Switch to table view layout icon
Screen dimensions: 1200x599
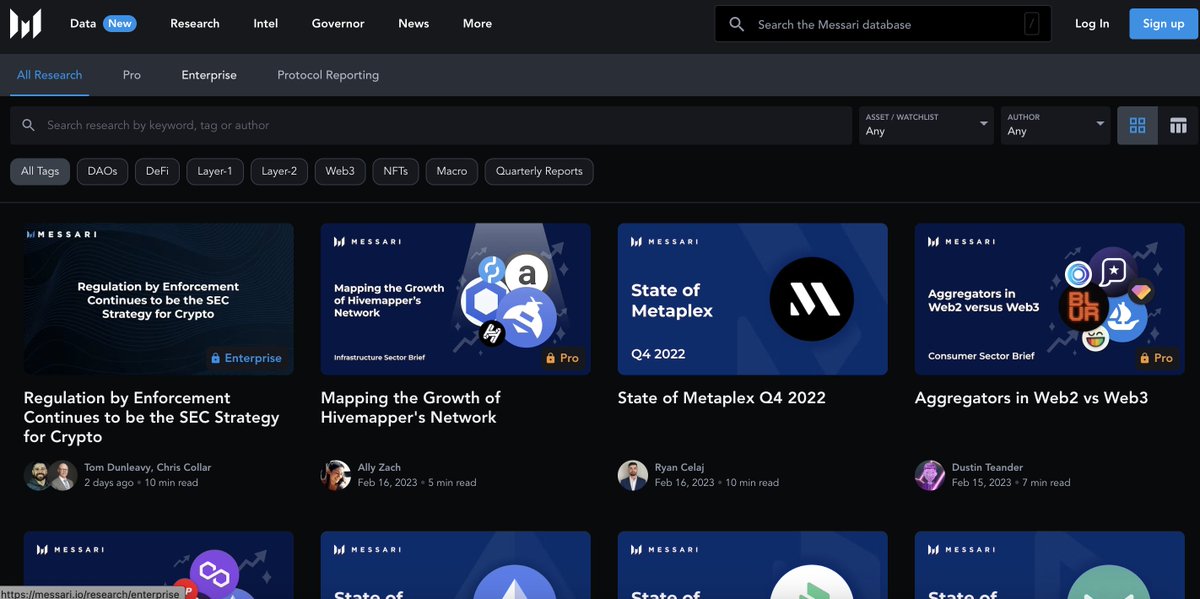(1178, 125)
